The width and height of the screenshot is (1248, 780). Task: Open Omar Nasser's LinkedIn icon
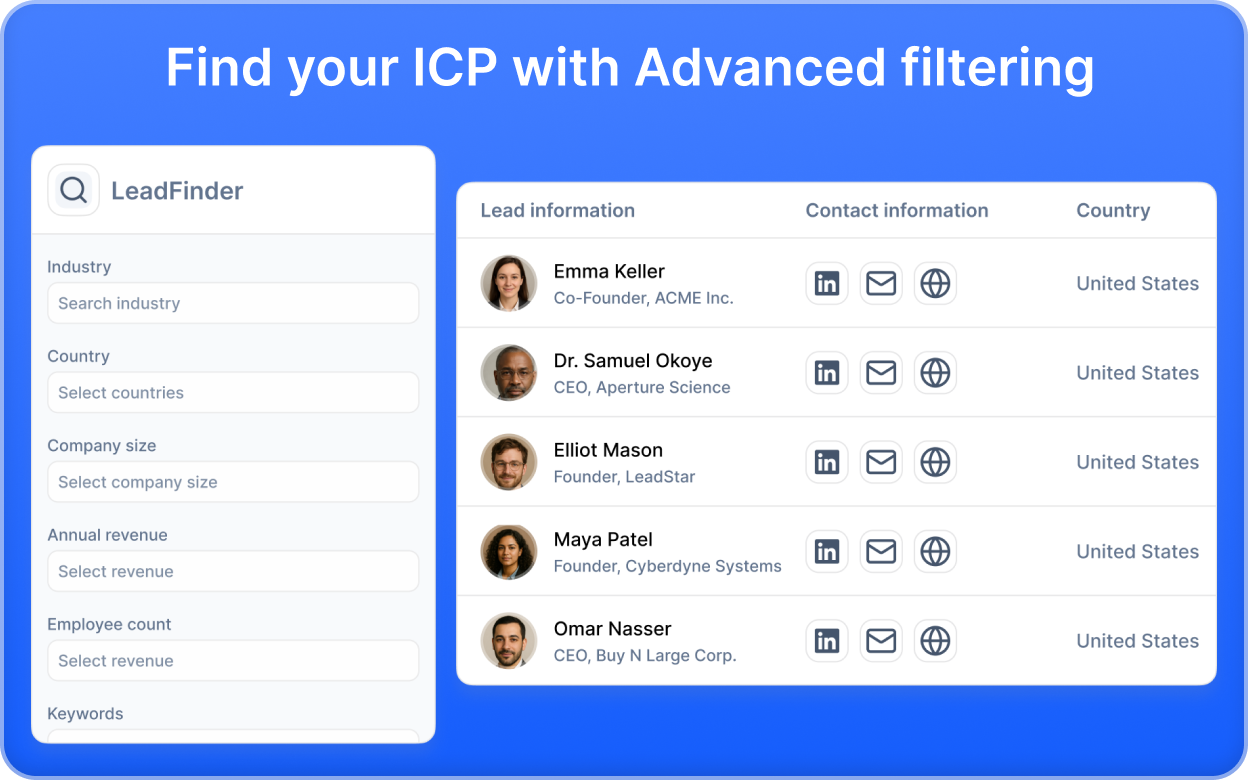827,641
